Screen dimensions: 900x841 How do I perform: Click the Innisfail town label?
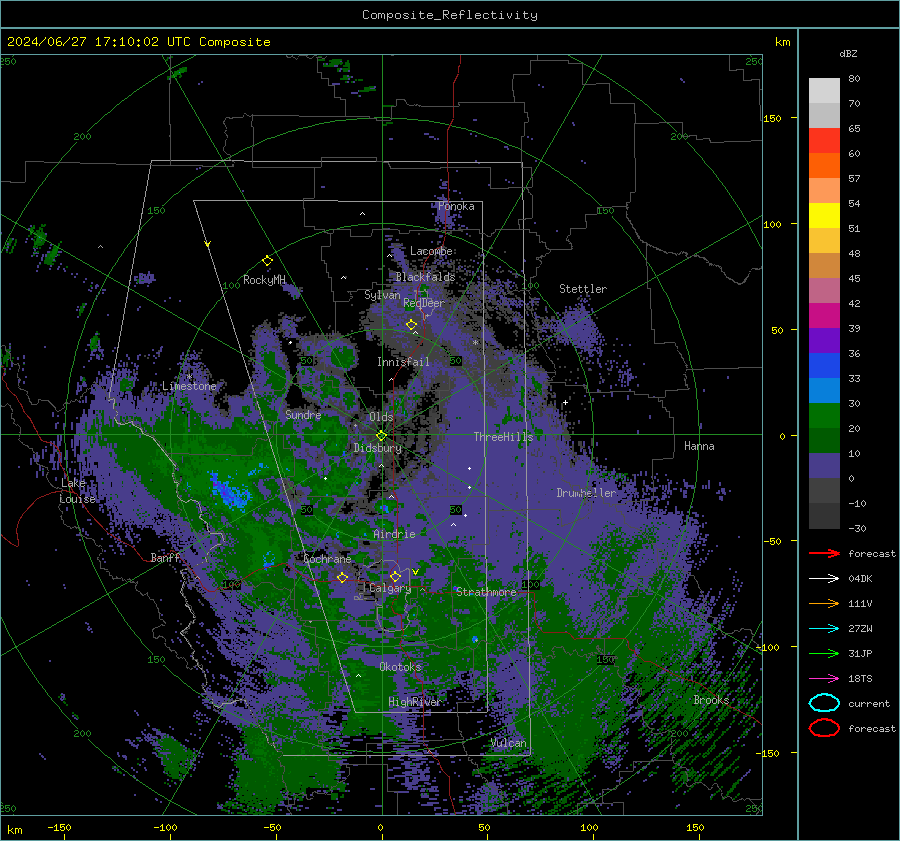click(x=403, y=362)
